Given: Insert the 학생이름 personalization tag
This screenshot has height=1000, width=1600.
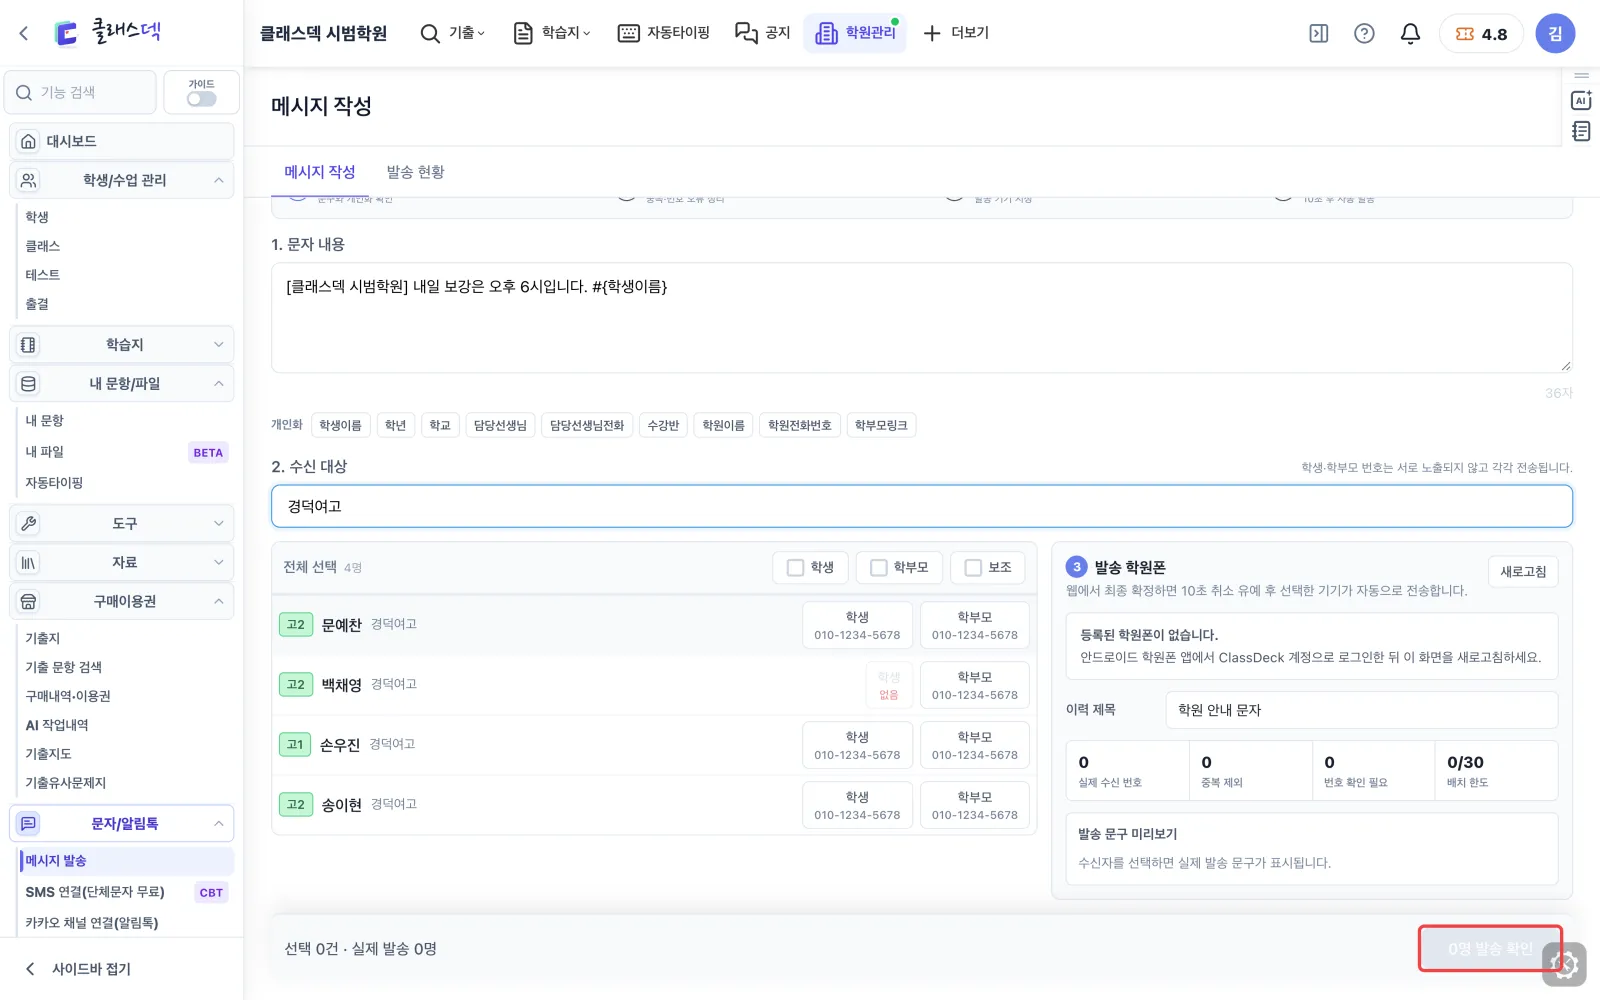Looking at the screenshot, I should point(340,425).
